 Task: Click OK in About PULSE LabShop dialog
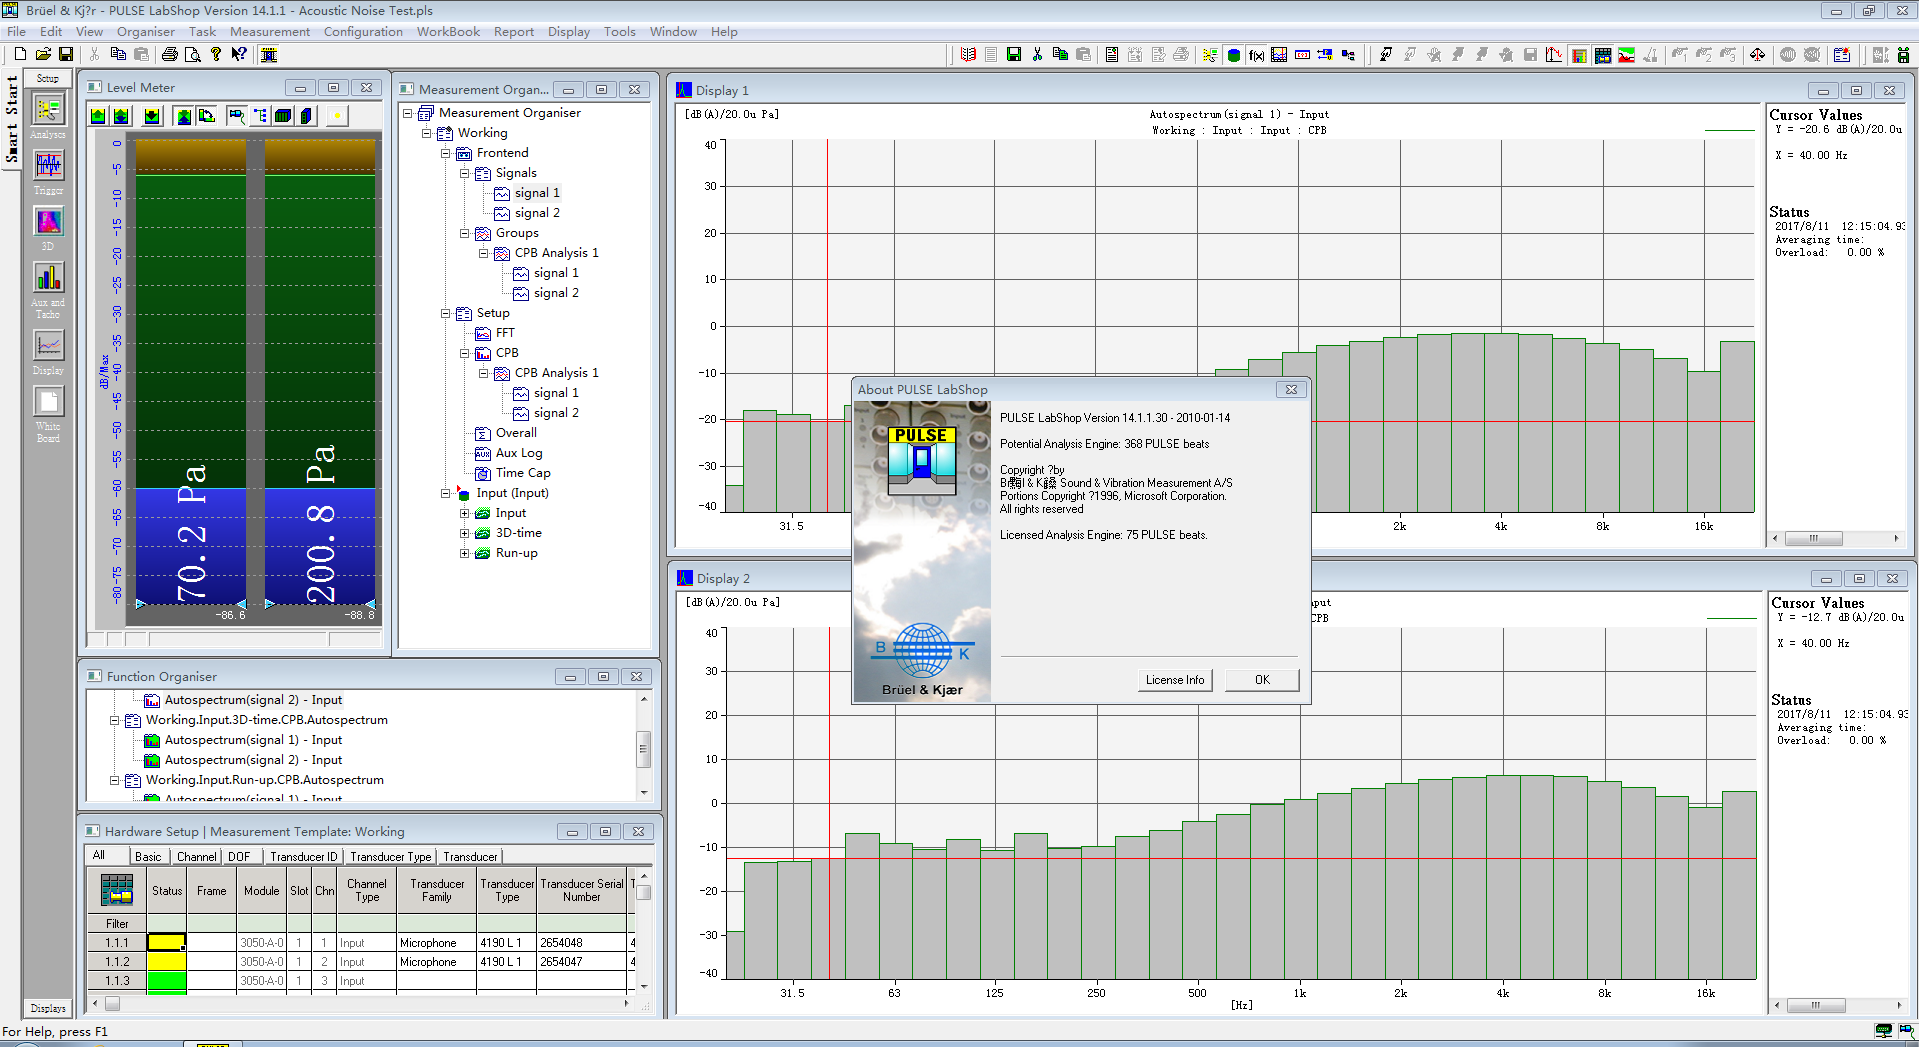[1262, 680]
